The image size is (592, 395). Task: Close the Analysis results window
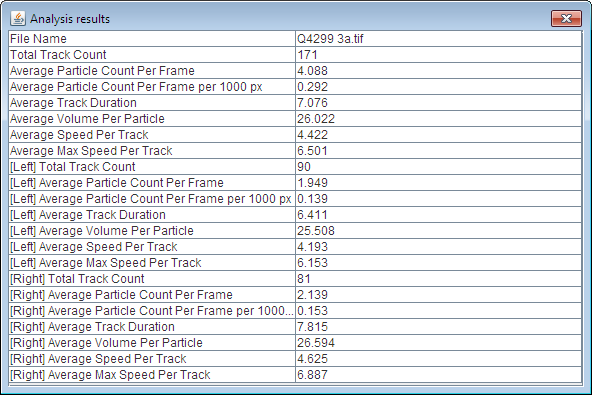566,19
